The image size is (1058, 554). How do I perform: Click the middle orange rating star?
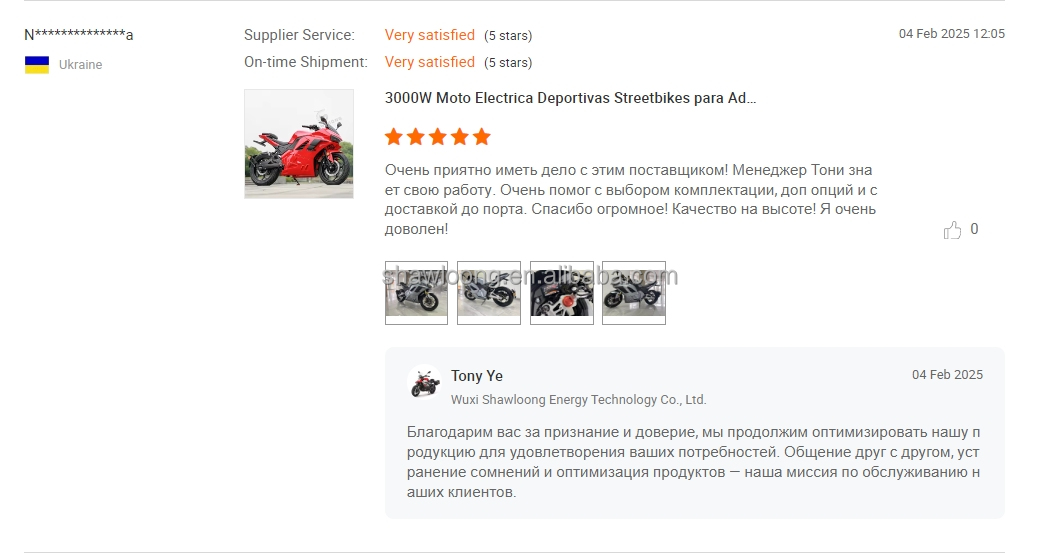tap(437, 137)
